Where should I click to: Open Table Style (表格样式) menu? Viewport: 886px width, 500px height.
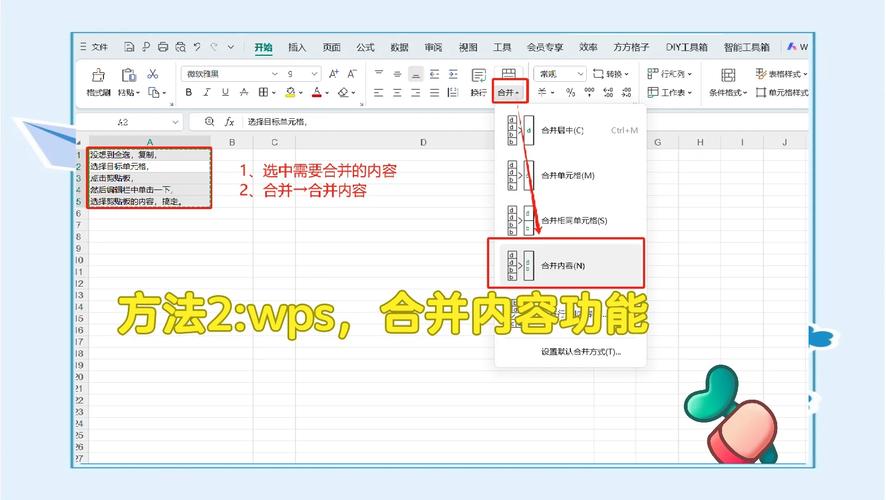(781, 74)
